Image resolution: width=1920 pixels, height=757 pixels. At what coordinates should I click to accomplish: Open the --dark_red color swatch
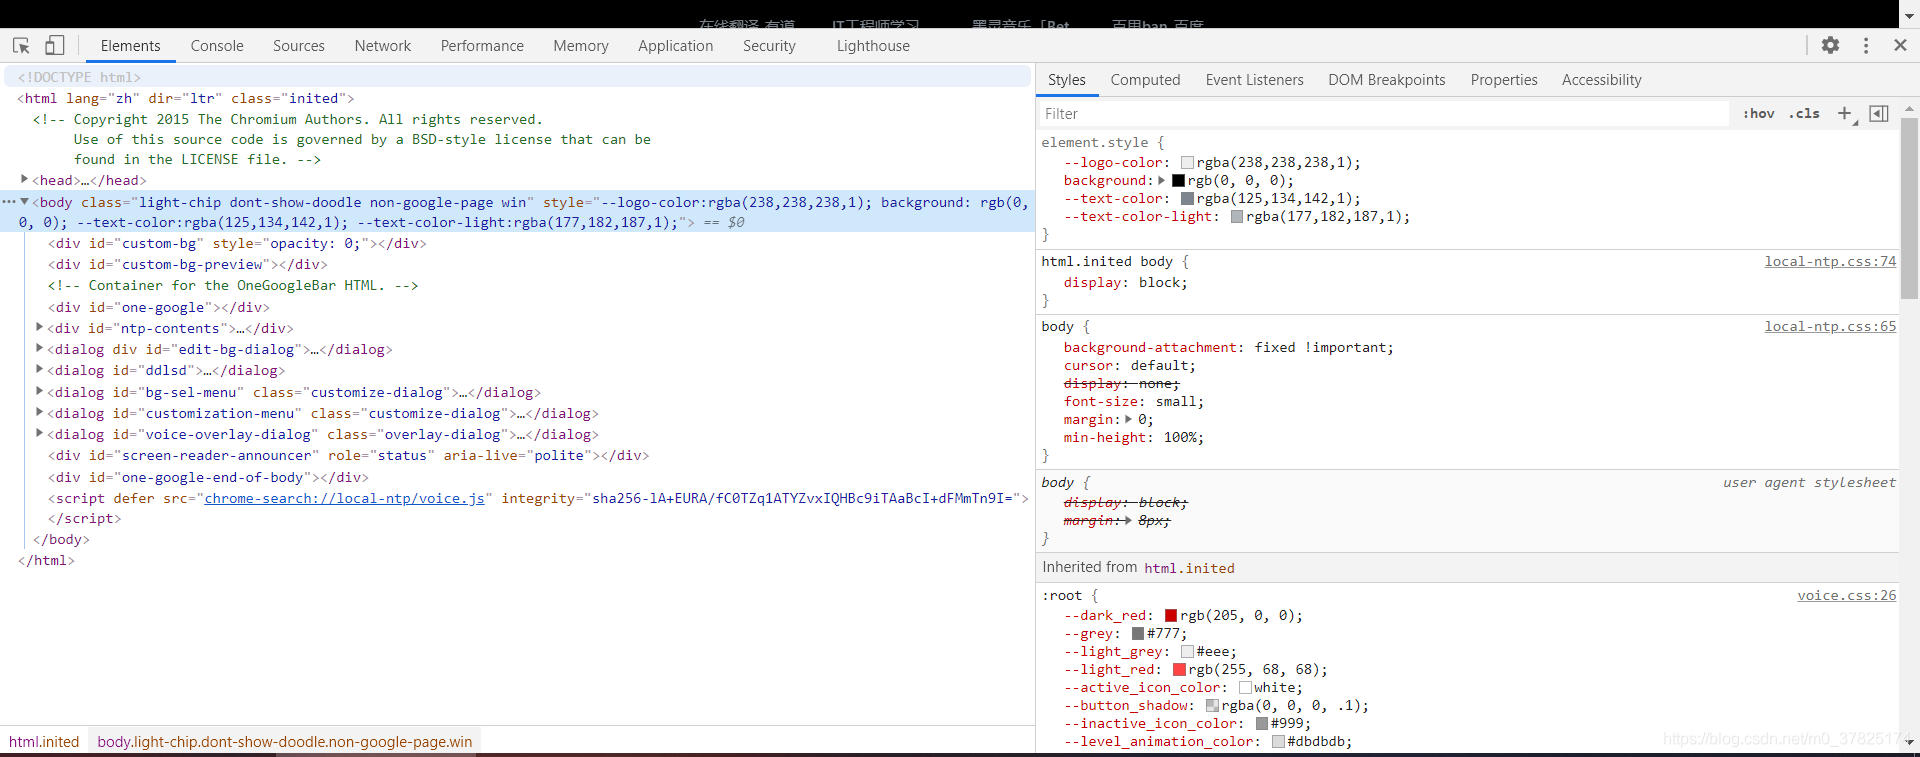click(x=1171, y=615)
